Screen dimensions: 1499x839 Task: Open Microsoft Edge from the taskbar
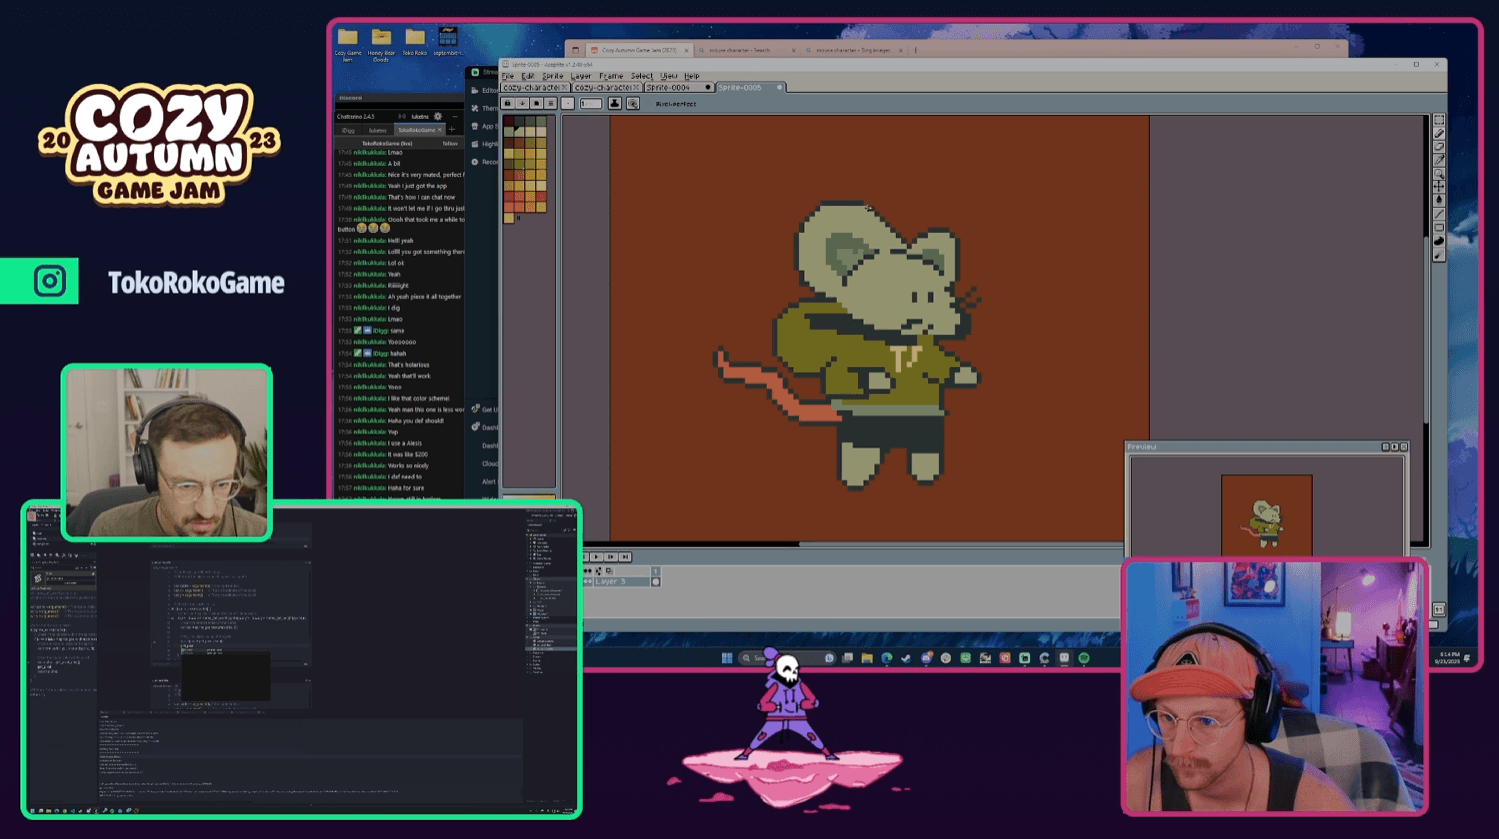pyautogui.click(x=887, y=658)
